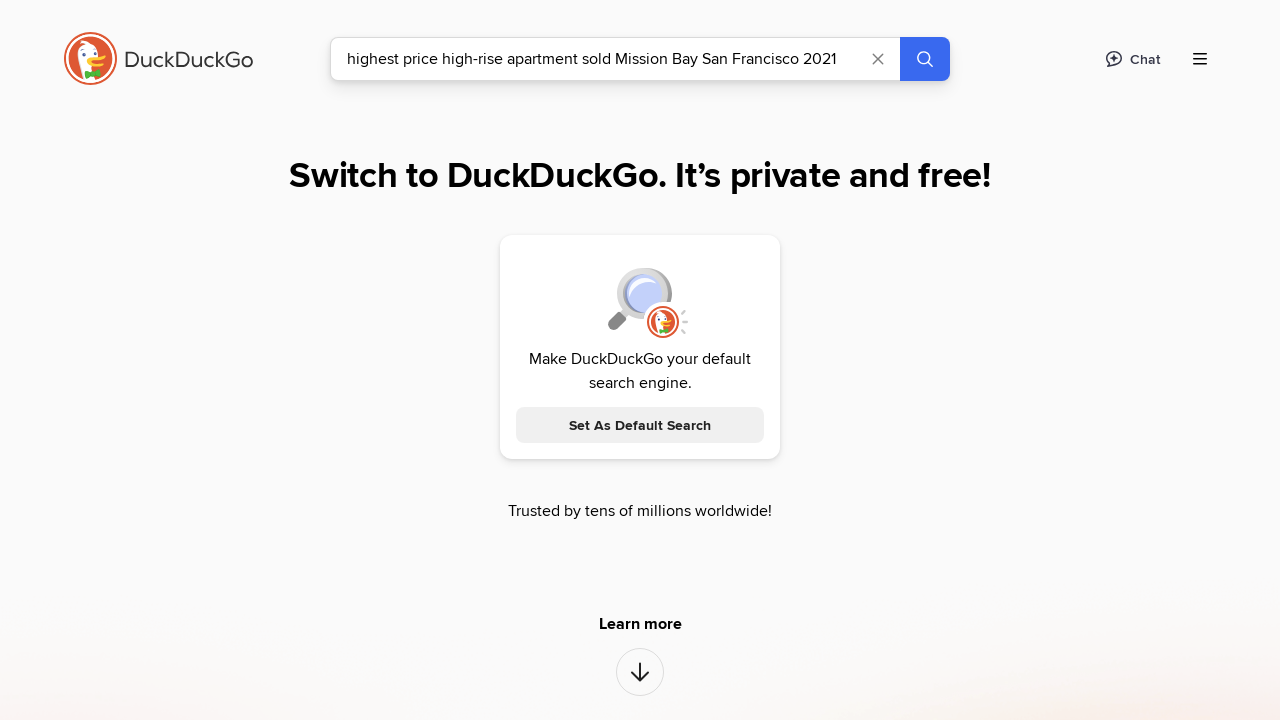Click the "Make DuckDuckGo your default" card text
This screenshot has height=720, width=1280.
640,359
